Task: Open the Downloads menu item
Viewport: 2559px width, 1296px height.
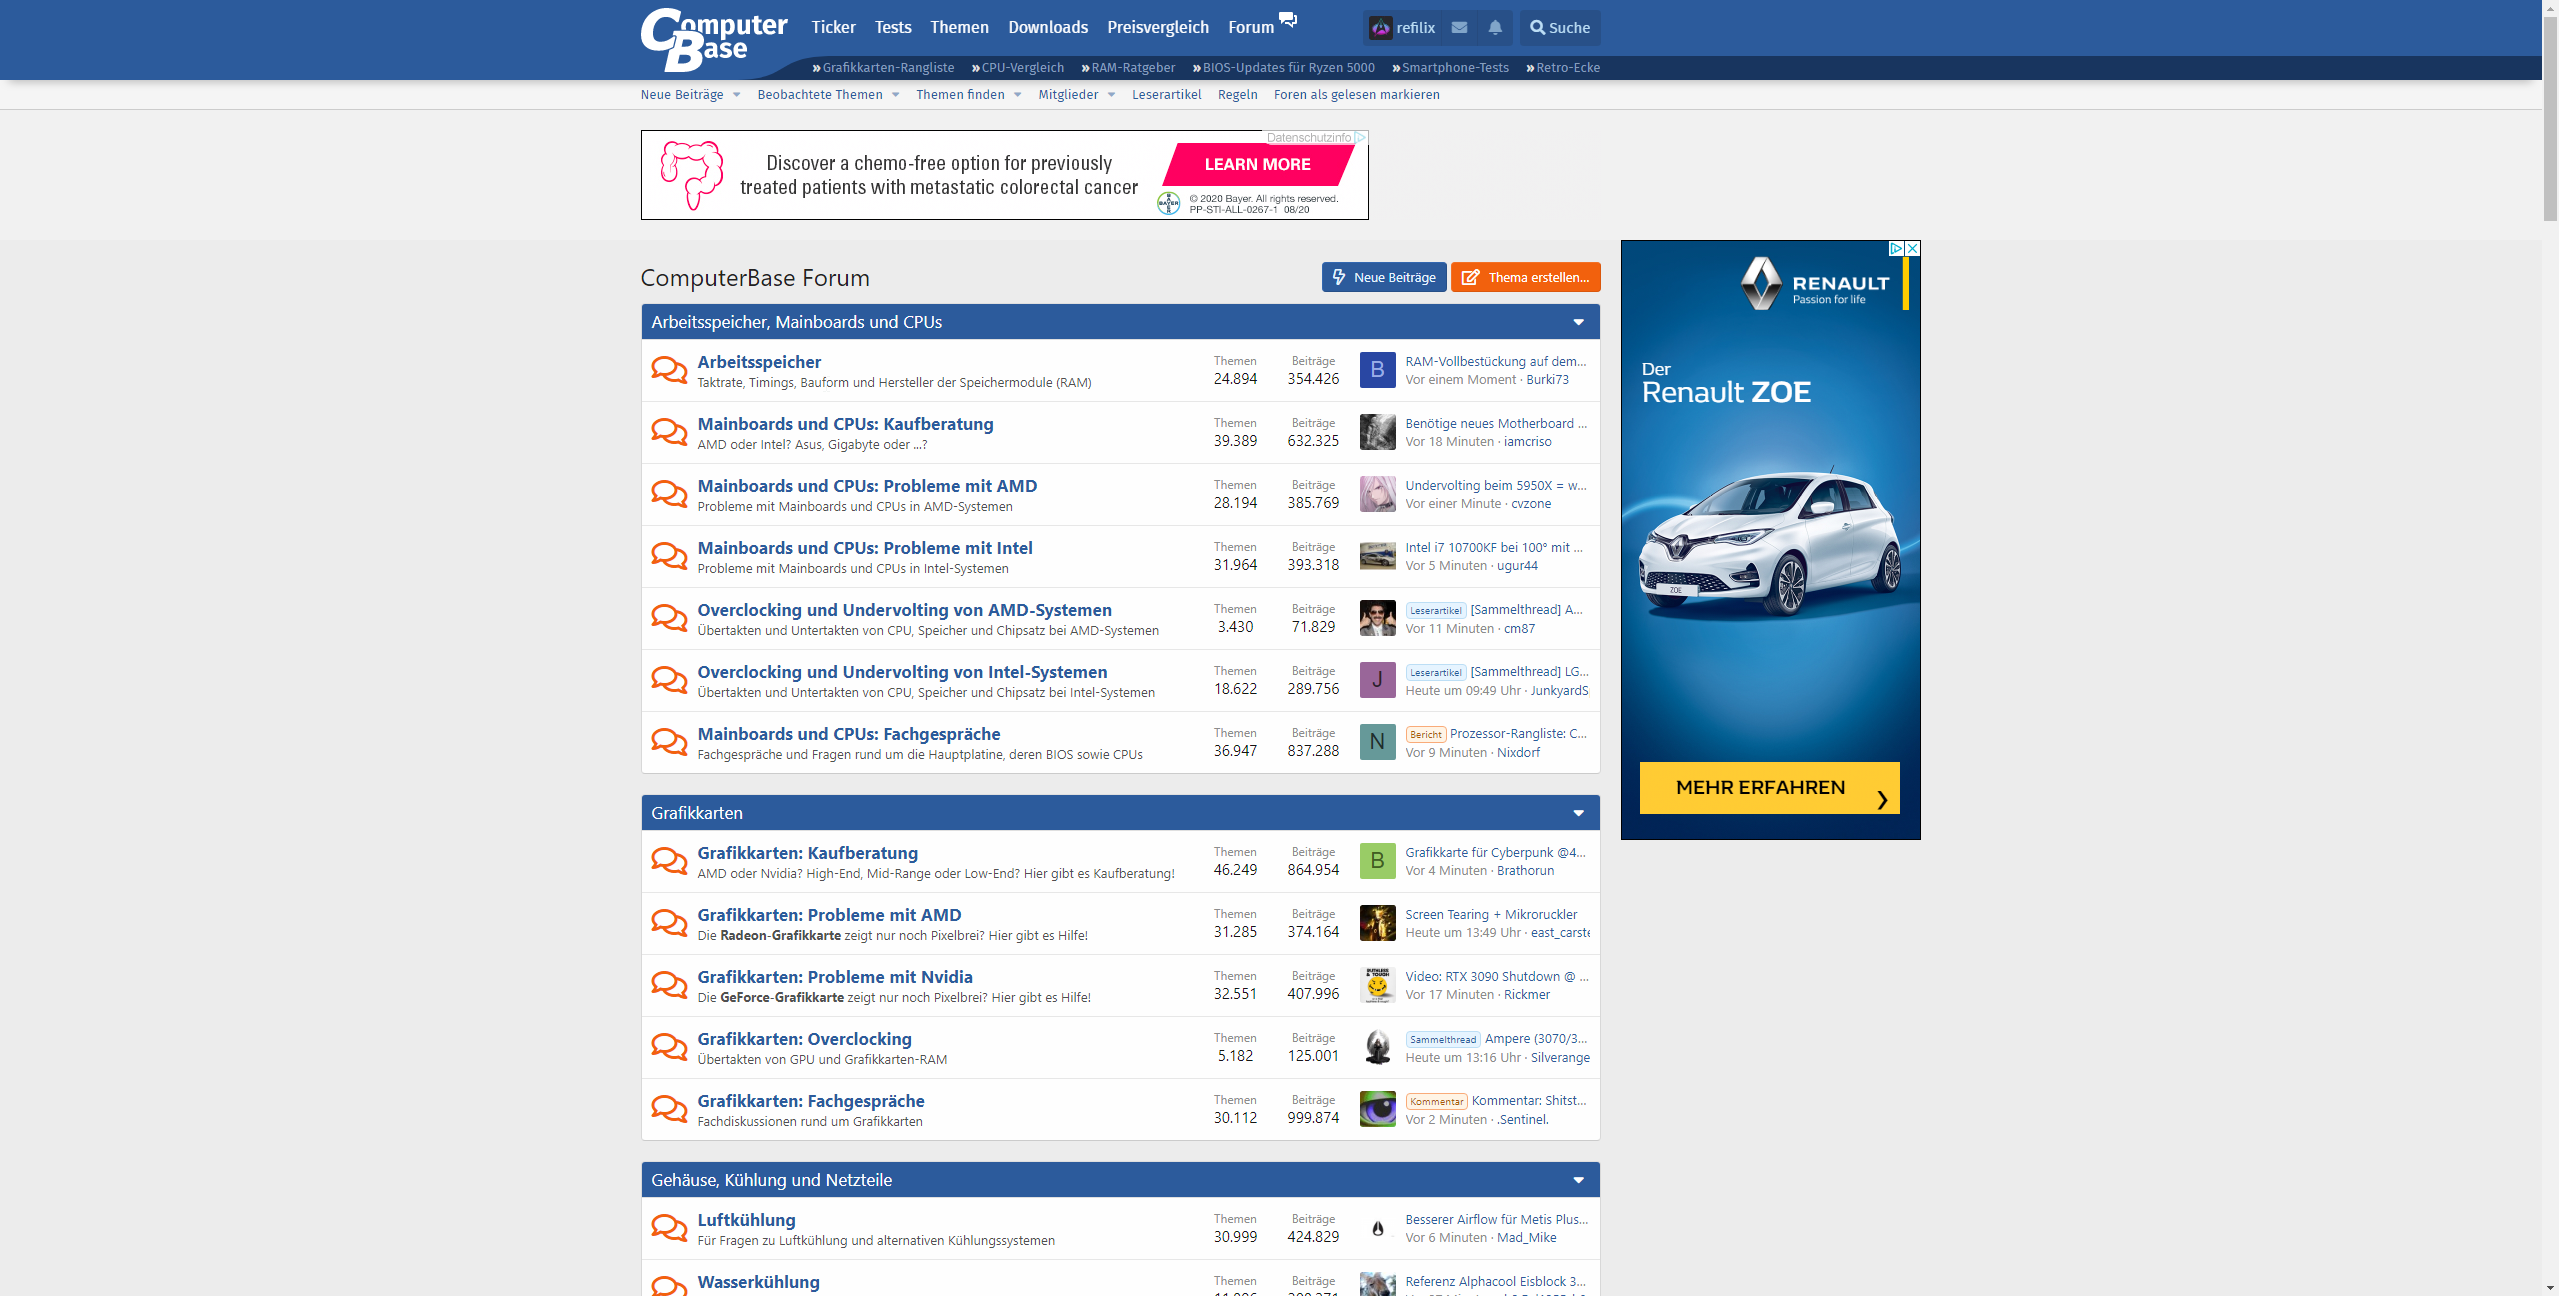Action: pos(1047,28)
